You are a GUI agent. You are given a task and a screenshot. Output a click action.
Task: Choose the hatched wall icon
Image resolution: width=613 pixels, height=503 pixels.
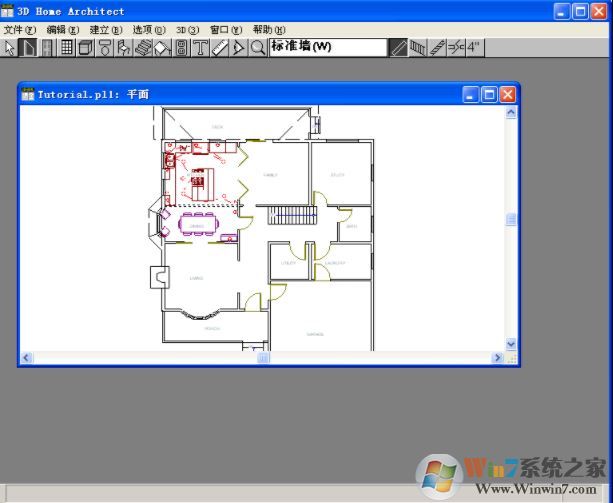point(437,48)
